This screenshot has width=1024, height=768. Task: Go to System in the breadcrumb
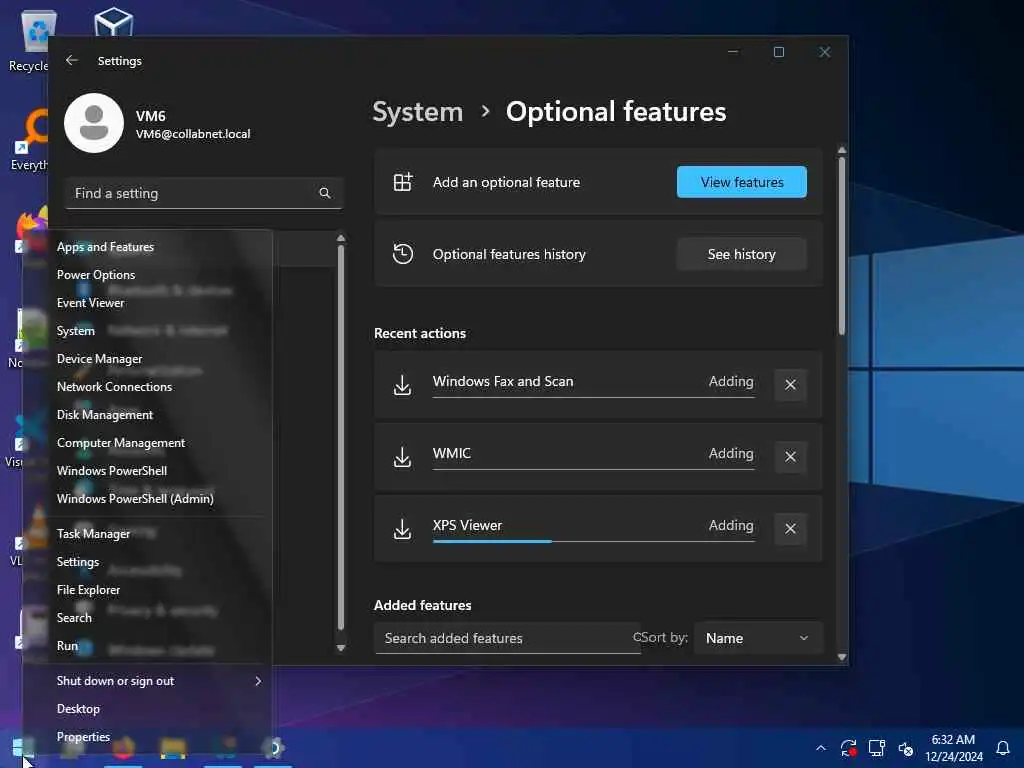click(417, 112)
